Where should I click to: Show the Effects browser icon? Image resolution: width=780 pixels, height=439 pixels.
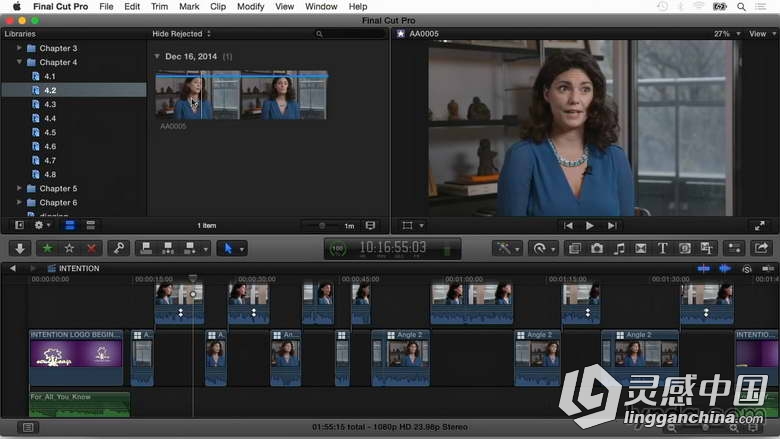[x=575, y=248]
